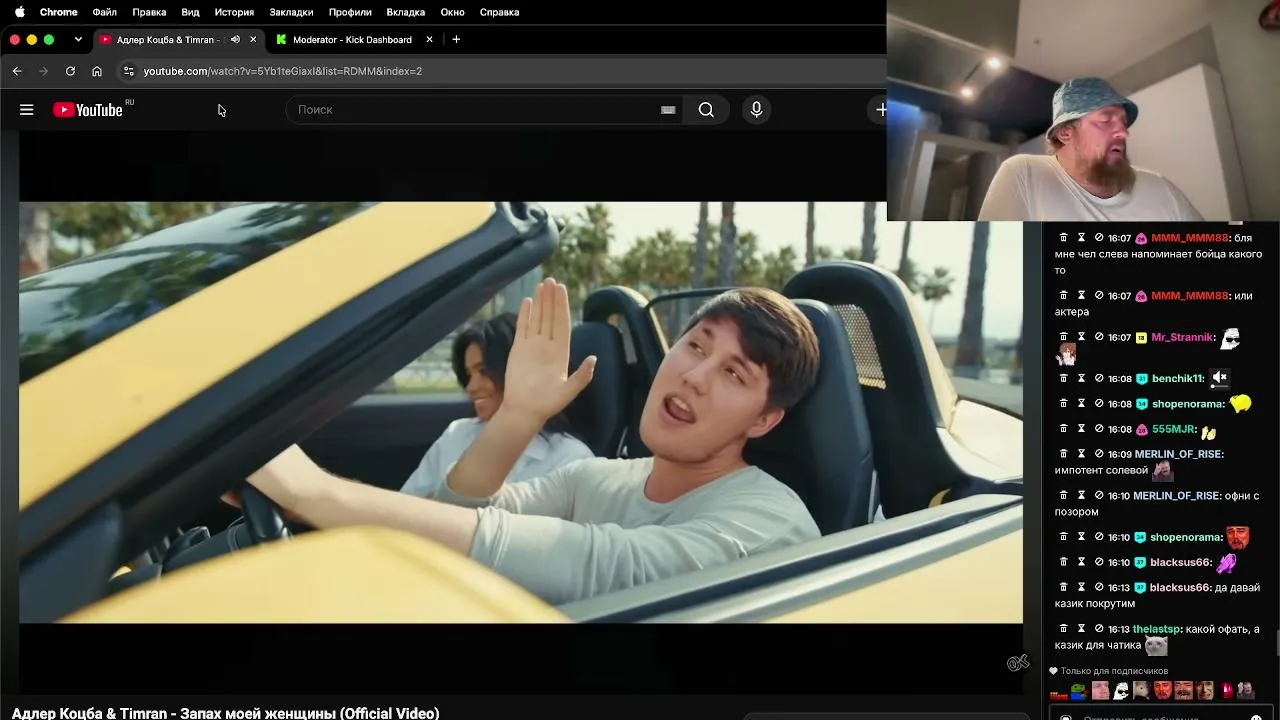Screen dimensions: 1280x720
Task: Timeout MERLIN_OF_RISE on 'импотент солевой' message
Action: click(1081, 454)
